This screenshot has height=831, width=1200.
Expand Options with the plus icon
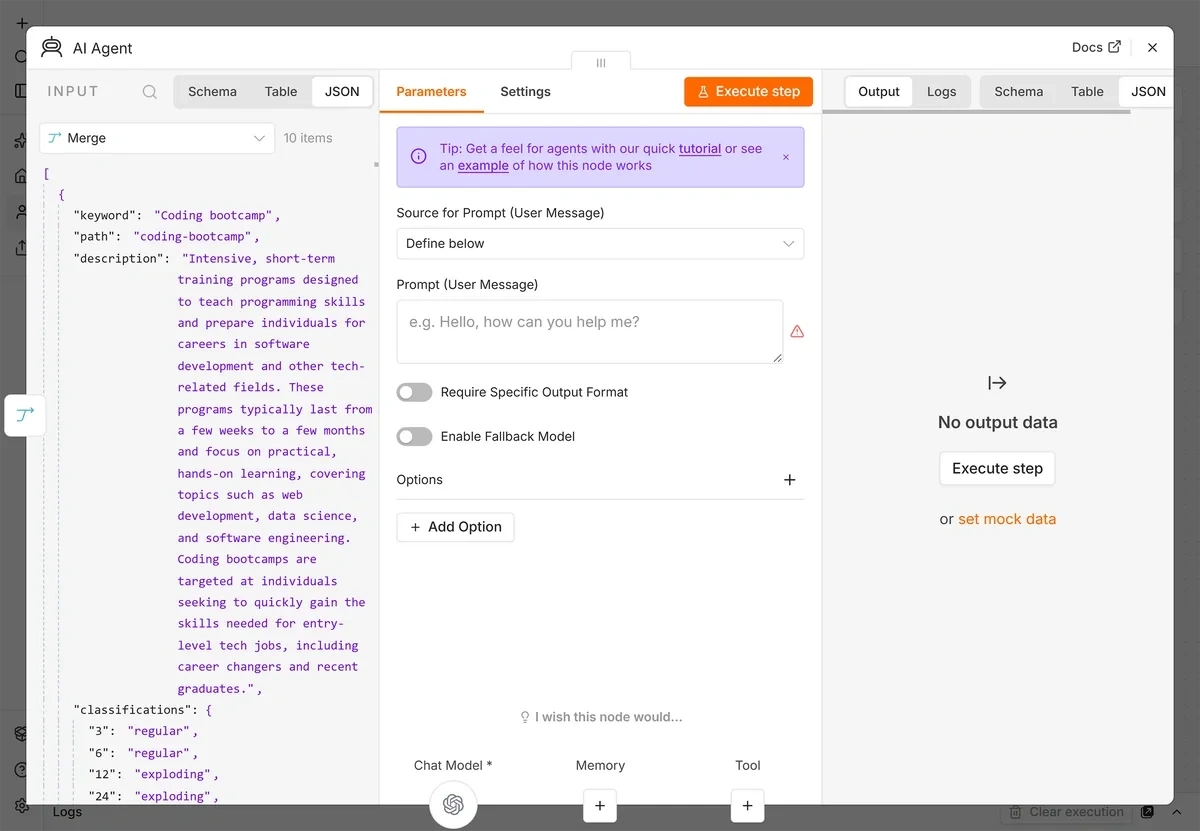pos(790,480)
